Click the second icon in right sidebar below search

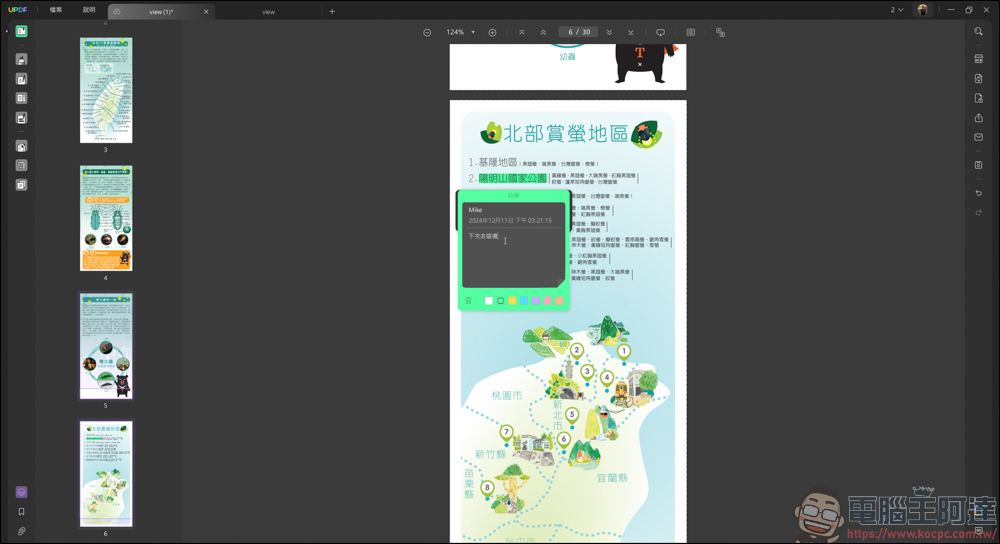(x=978, y=79)
